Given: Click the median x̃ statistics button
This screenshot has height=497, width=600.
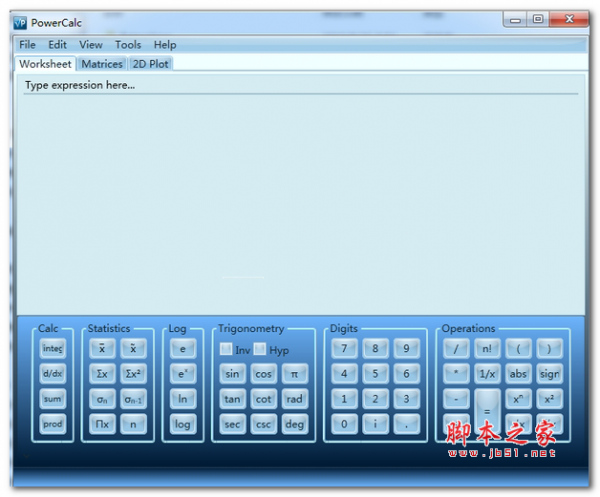Looking at the screenshot, I should [133, 348].
